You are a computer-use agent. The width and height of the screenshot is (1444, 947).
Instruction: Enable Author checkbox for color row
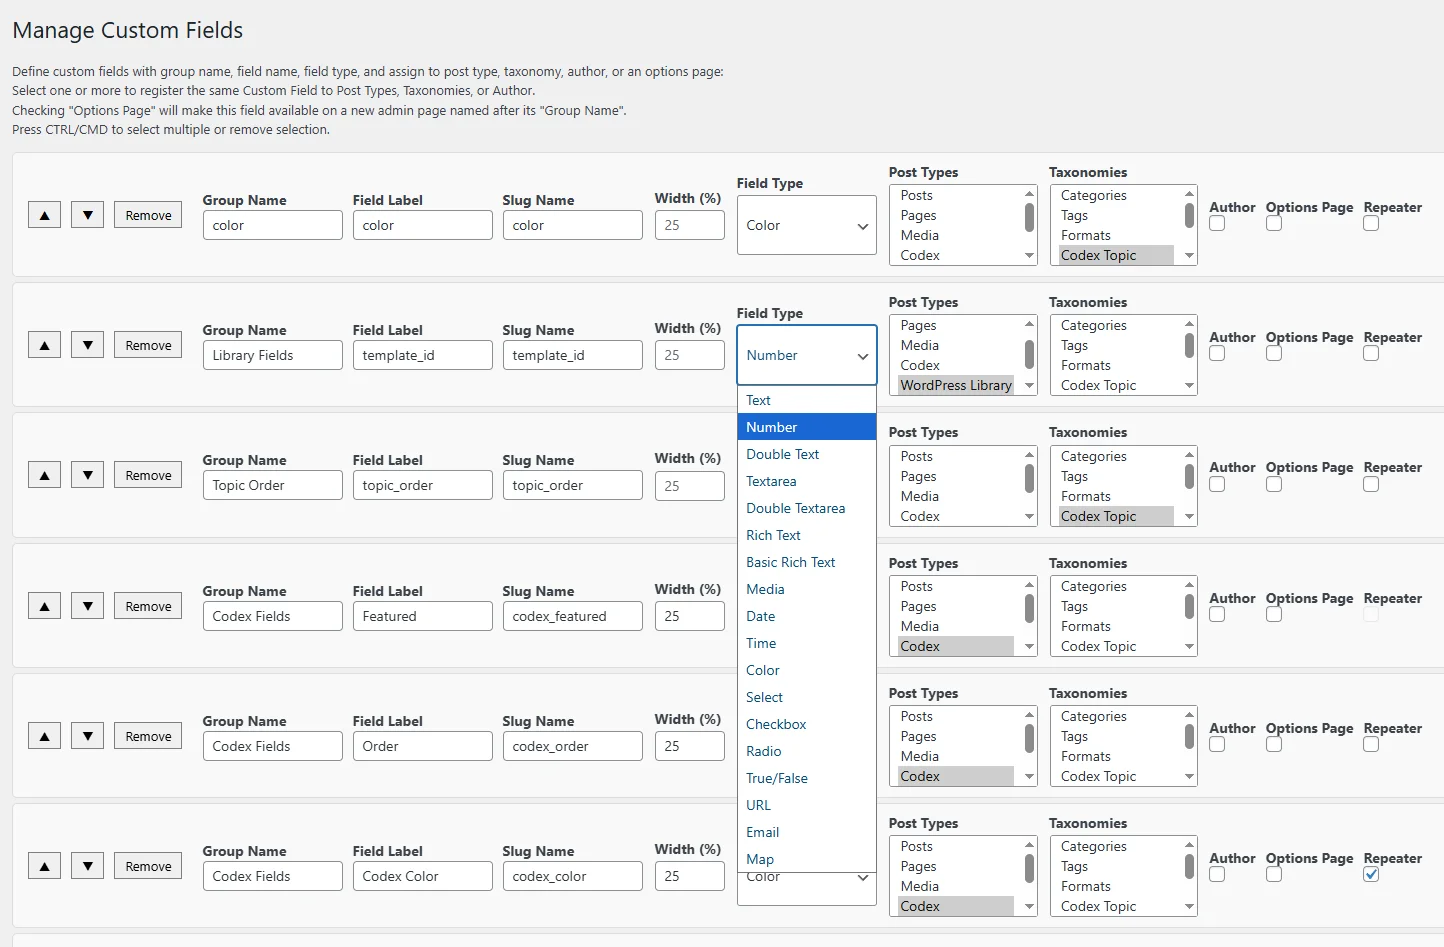tap(1217, 223)
